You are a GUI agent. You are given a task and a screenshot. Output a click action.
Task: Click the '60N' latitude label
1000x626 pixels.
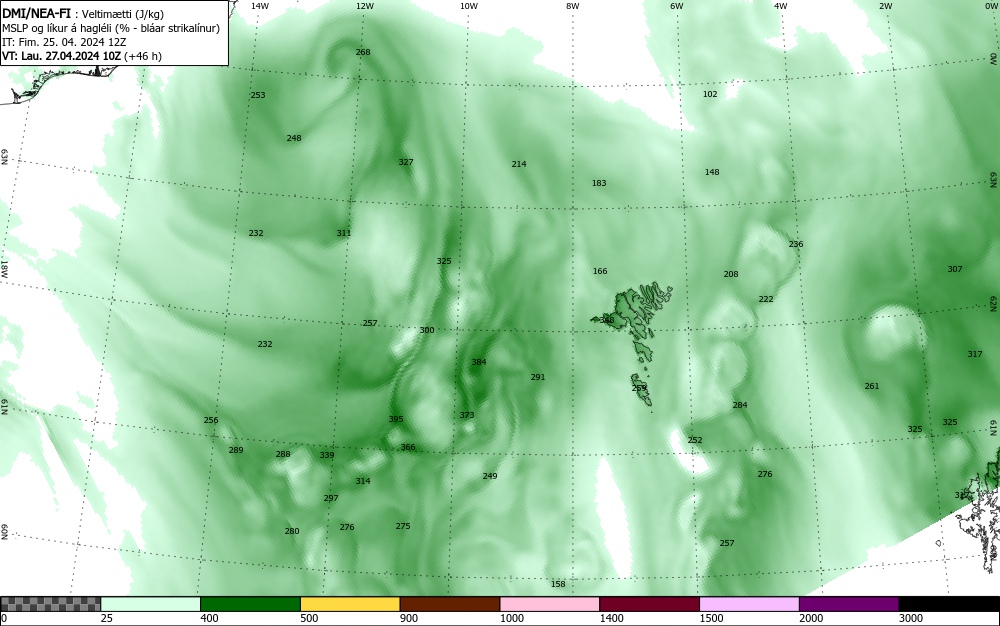pos(4,532)
